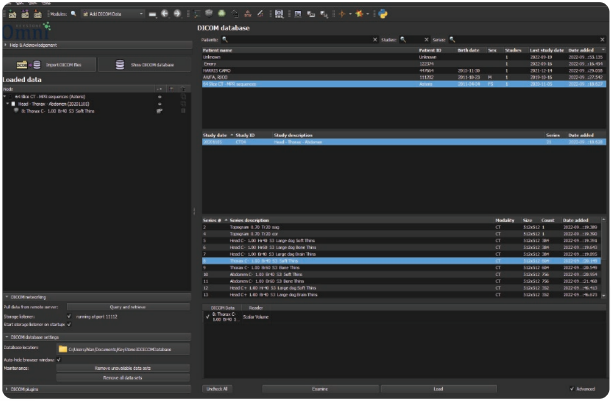Screen dimensions: 611x401
Task: Click the crosshair toolbar icon
Action: coord(344,15)
